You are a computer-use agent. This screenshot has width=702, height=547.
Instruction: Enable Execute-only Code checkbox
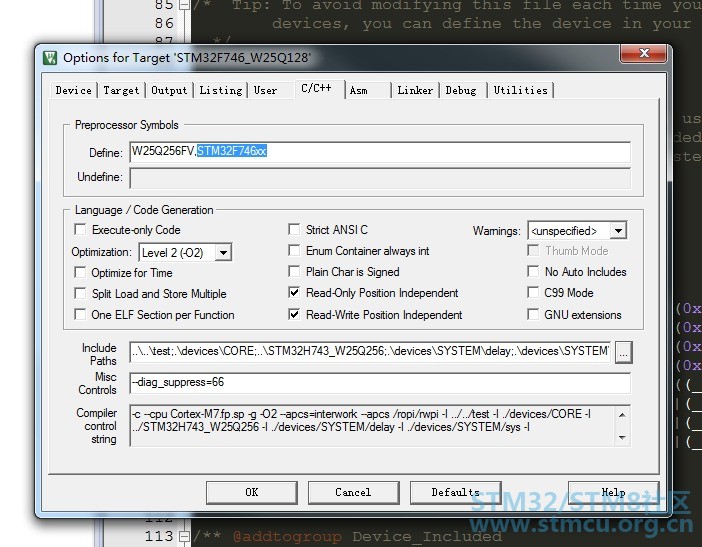point(80,230)
